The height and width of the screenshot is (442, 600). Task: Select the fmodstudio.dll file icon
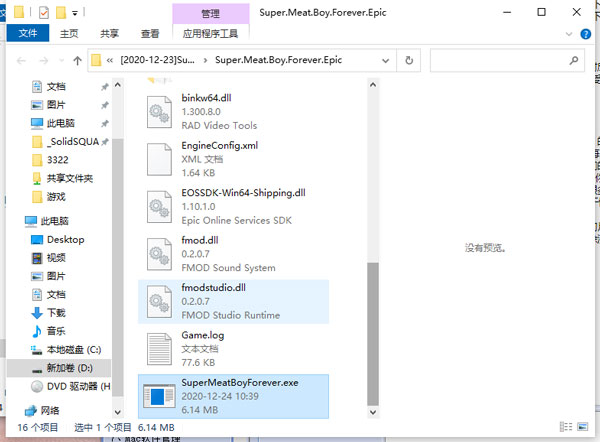click(x=159, y=302)
